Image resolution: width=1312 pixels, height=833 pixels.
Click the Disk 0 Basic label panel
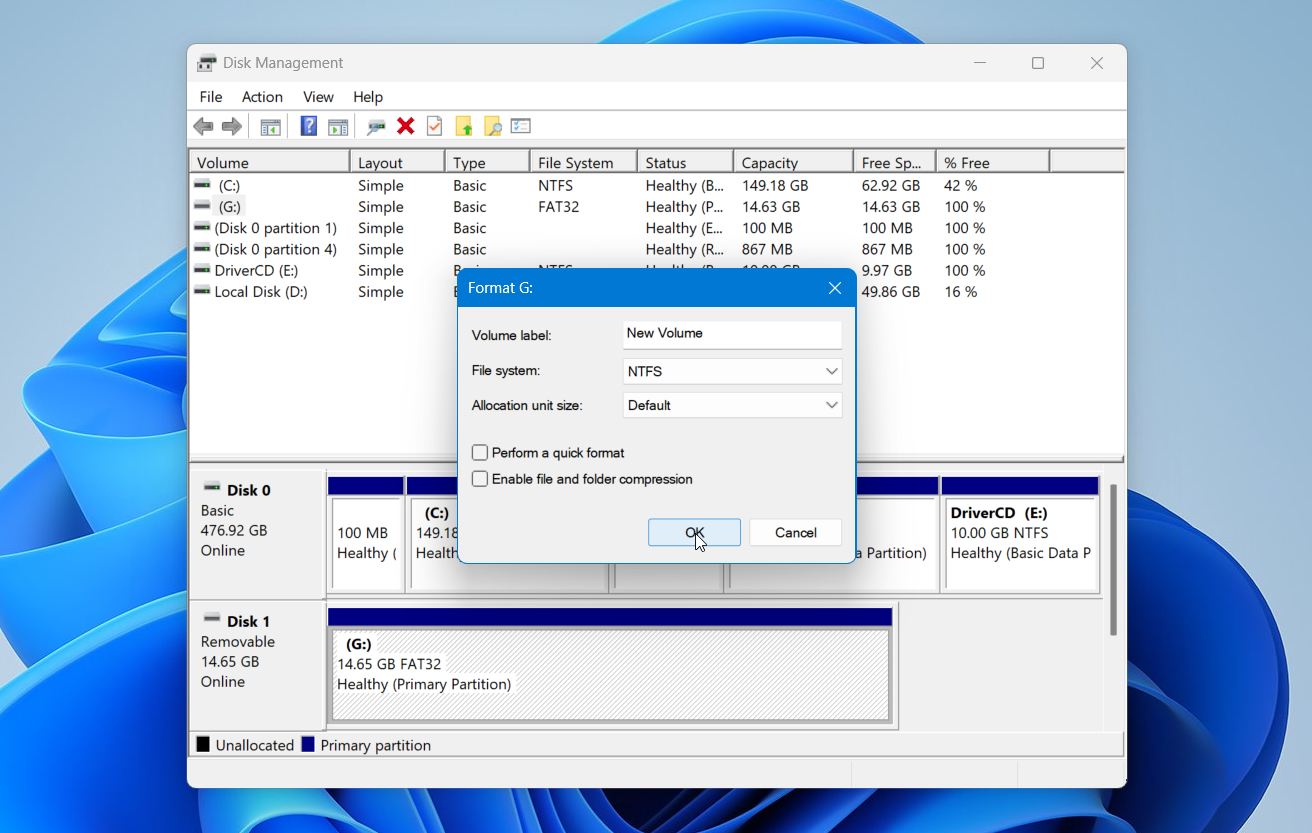coord(257,534)
